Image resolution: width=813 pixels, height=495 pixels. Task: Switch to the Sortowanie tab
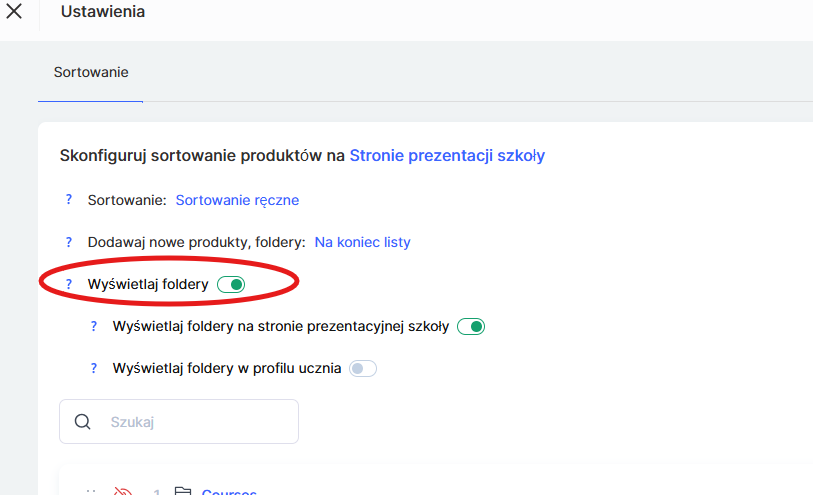pos(91,73)
